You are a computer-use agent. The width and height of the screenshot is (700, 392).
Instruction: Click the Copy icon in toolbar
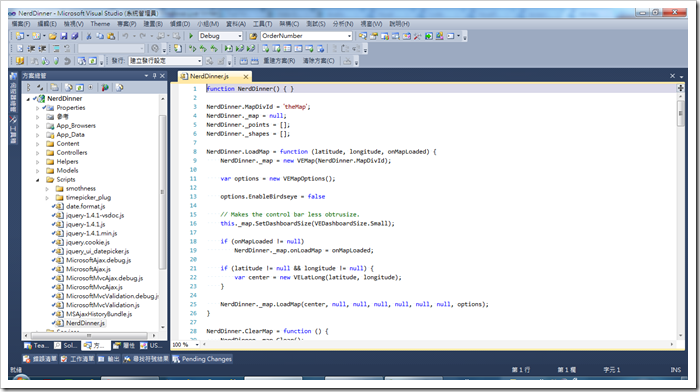pyautogui.click(x=100, y=36)
